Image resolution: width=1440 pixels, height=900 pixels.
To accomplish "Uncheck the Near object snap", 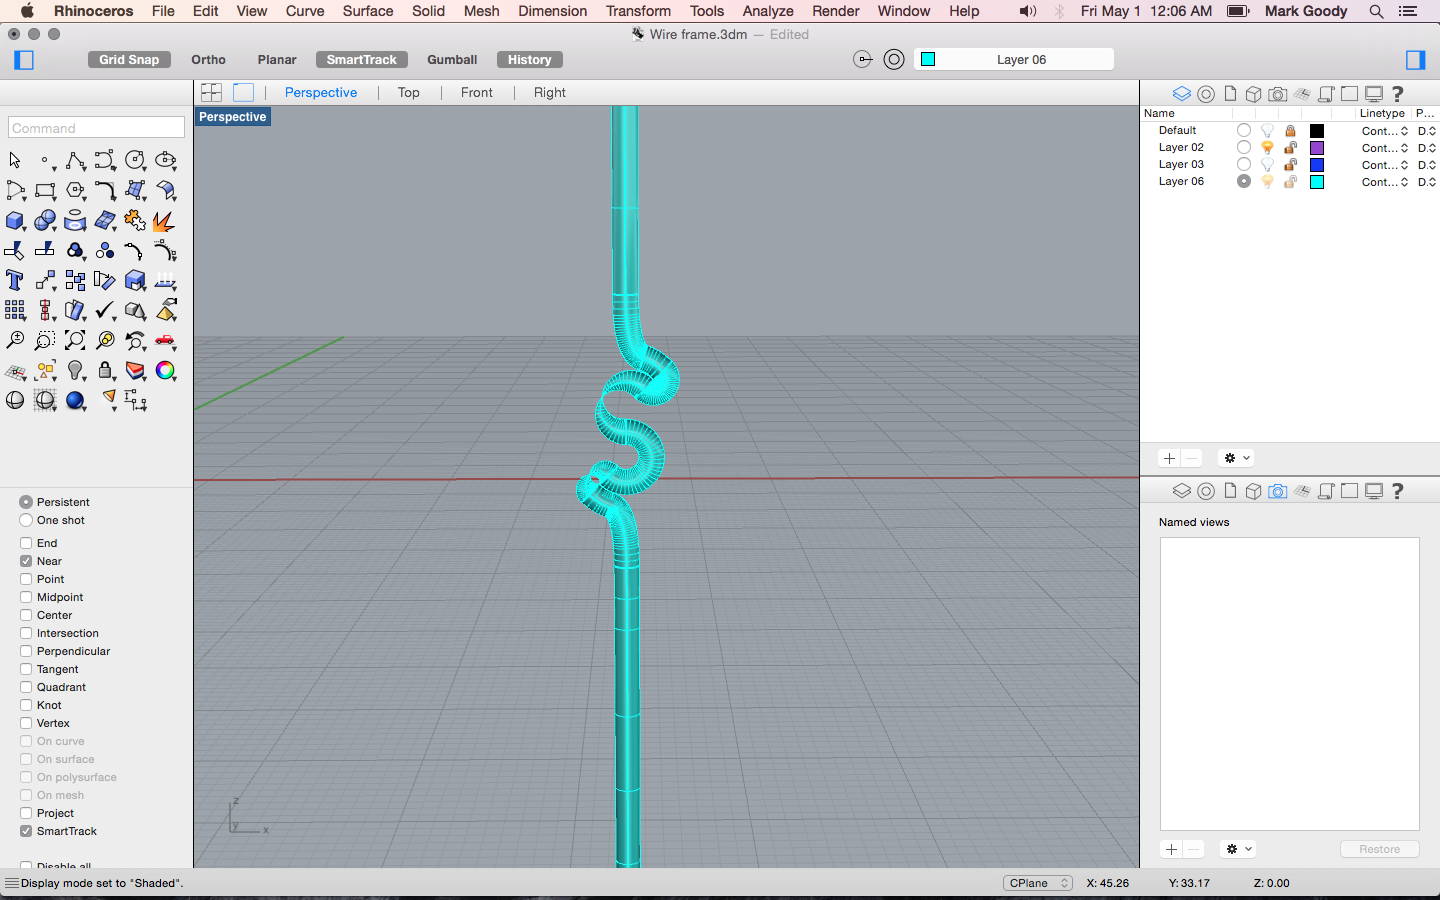I will point(26,561).
